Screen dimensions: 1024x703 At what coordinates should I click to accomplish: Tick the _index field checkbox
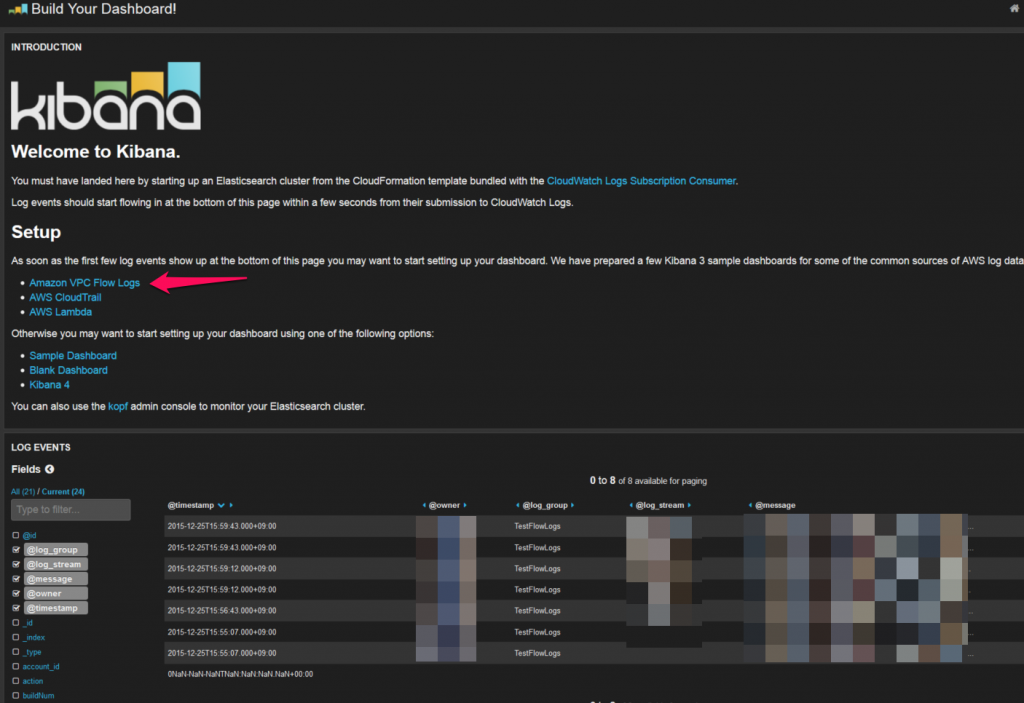point(16,637)
